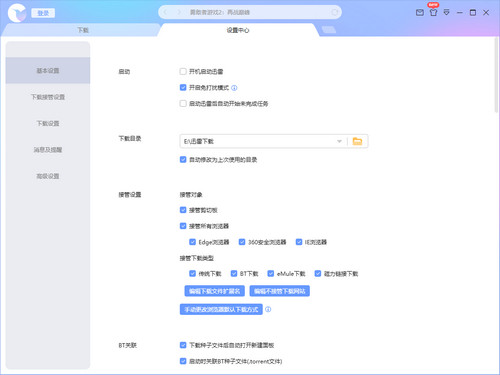The width and height of the screenshot is (500, 375).
Task: Minimize the Xunlei window
Action: [460, 13]
